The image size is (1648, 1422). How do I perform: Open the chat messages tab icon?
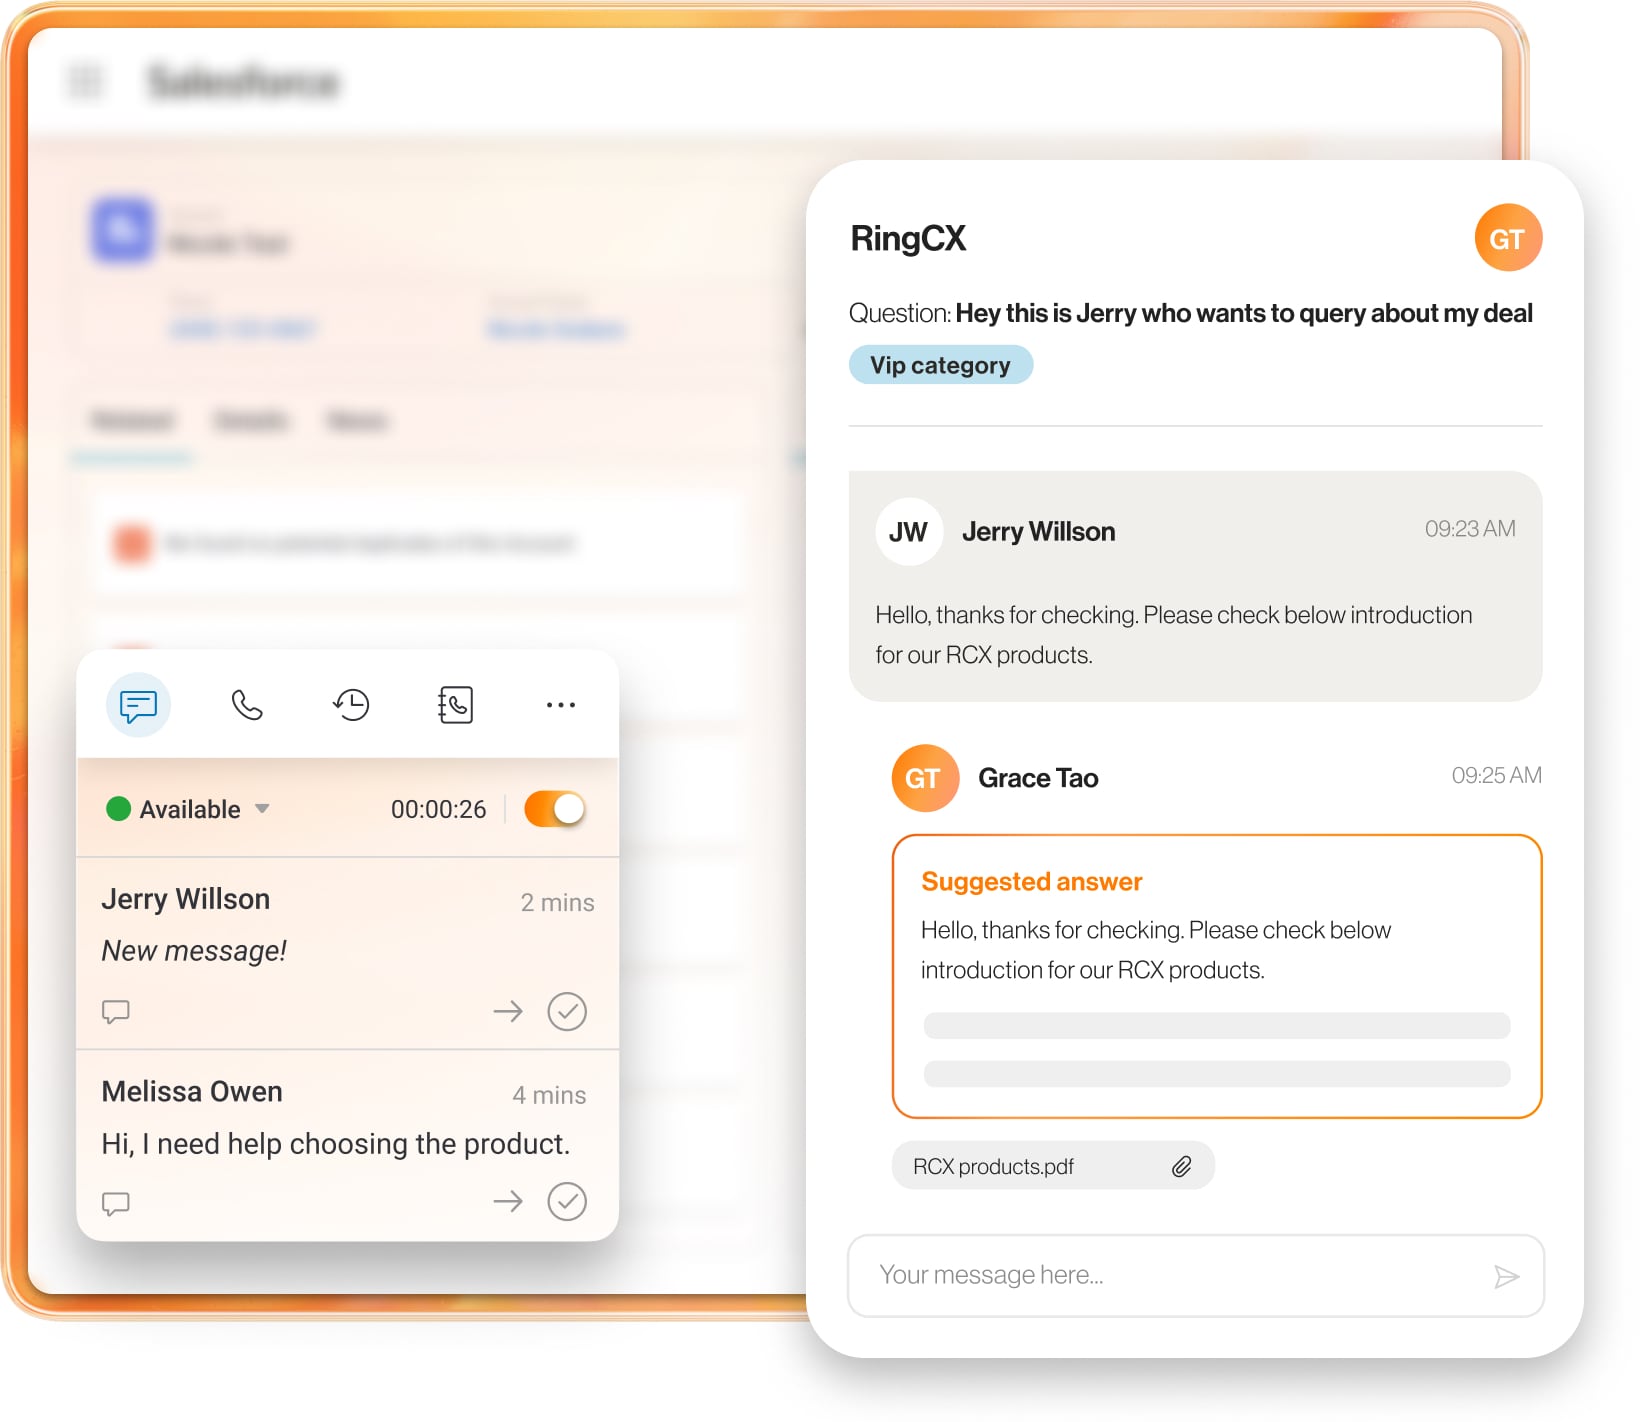[138, 705]
